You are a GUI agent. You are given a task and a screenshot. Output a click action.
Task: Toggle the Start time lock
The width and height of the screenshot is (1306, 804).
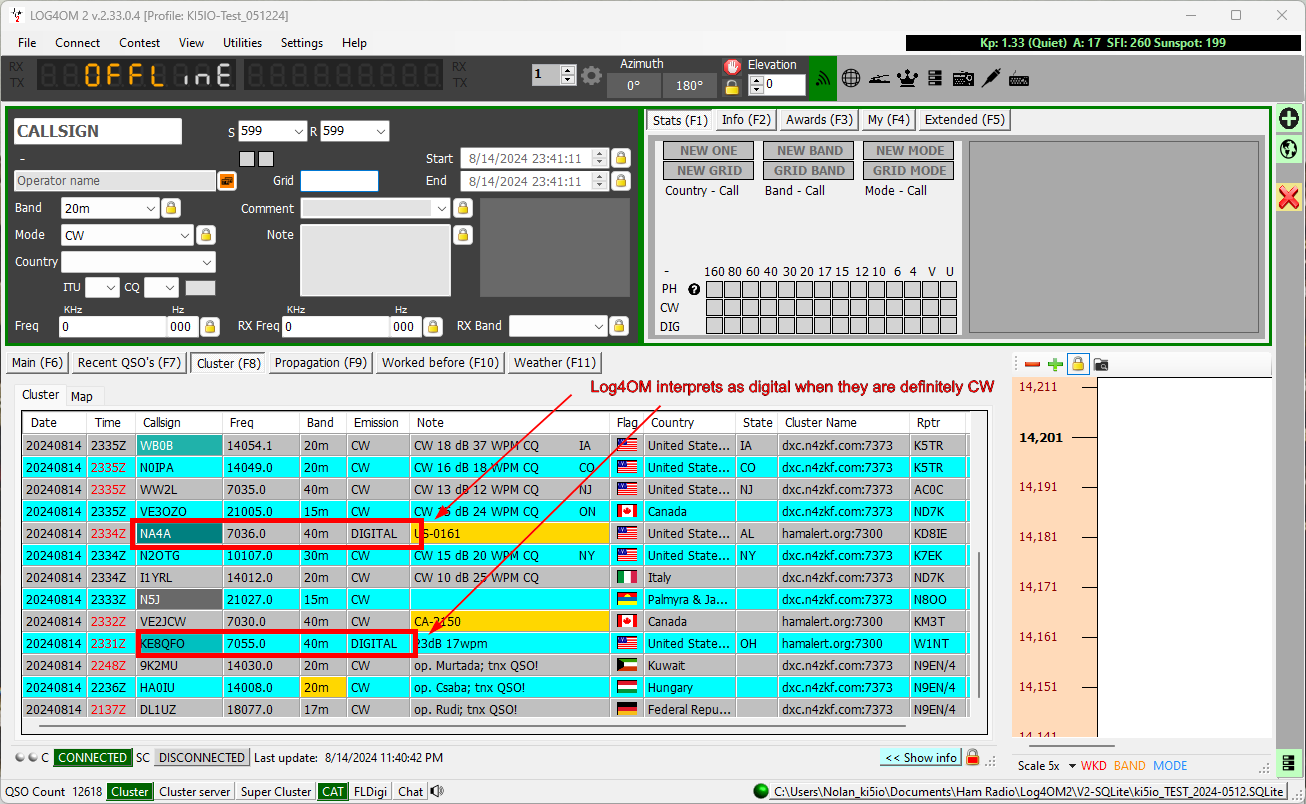(x=621, y=158)
